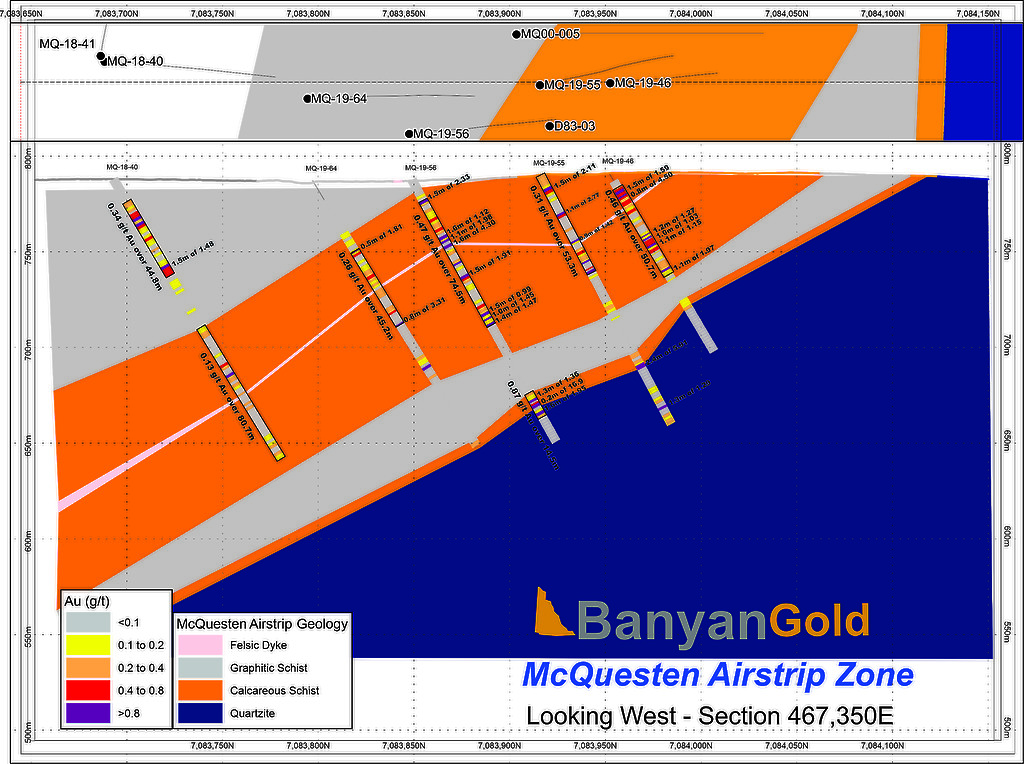Viewport: 1024px width, 764px height.
Task: Click the yellow 0.1 to 0.2 swatch
Action: [88, 645]
